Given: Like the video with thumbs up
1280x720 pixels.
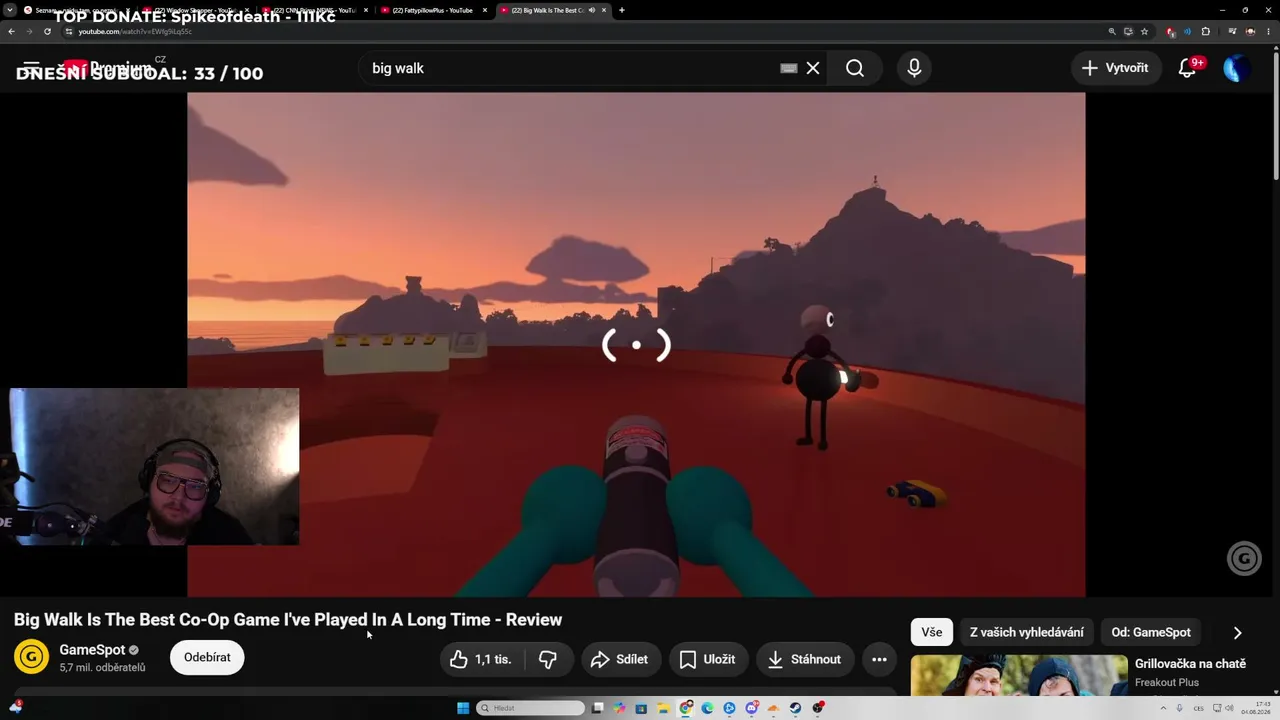Looking at the screenshot, I should click(x=480, y=659).
